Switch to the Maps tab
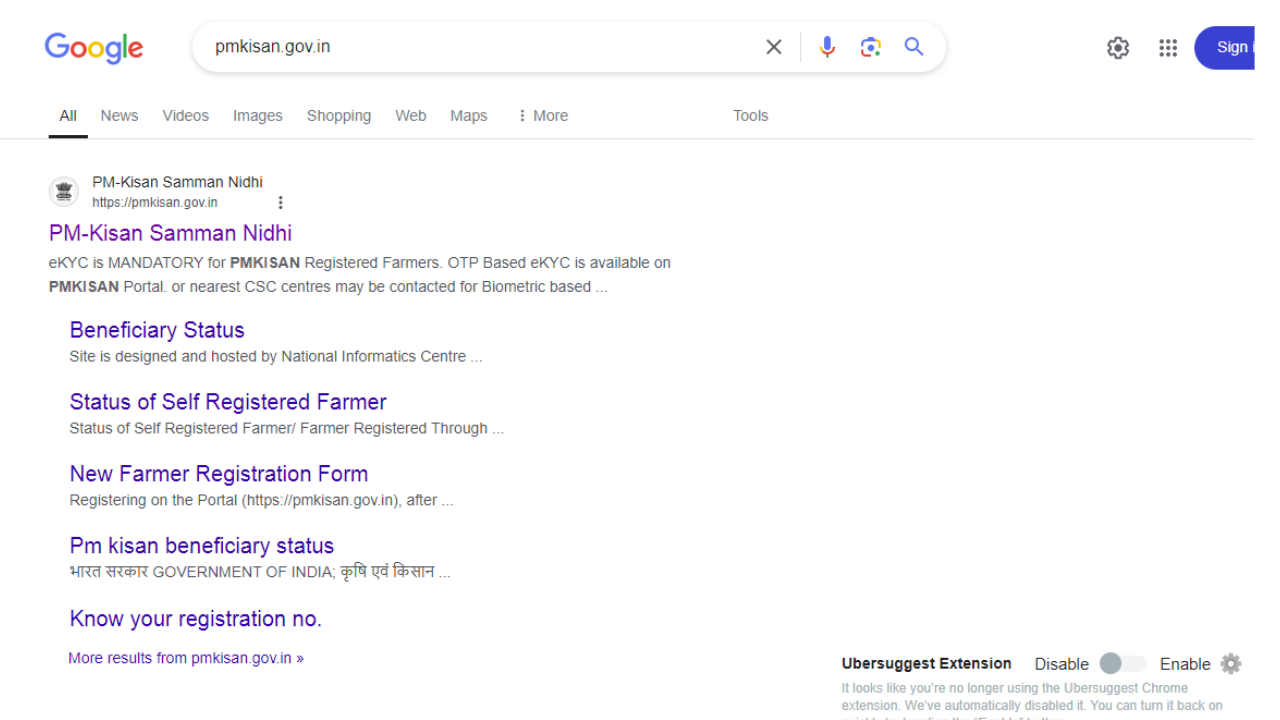This screenshot has height=720, width=1280. pyautogui.click(x=469, y=116)
